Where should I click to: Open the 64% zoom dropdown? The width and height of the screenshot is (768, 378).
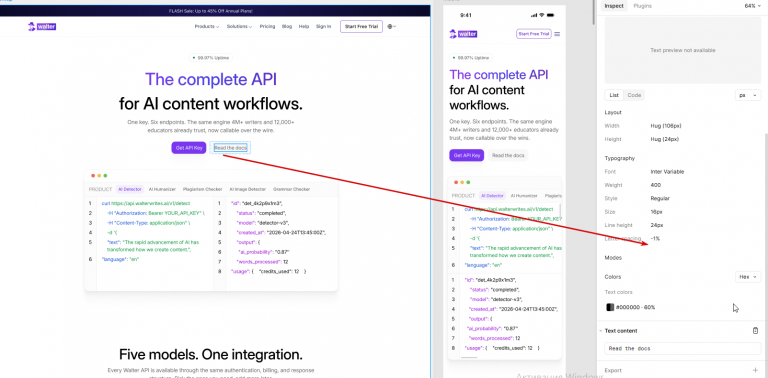click(x=752, y=6)
